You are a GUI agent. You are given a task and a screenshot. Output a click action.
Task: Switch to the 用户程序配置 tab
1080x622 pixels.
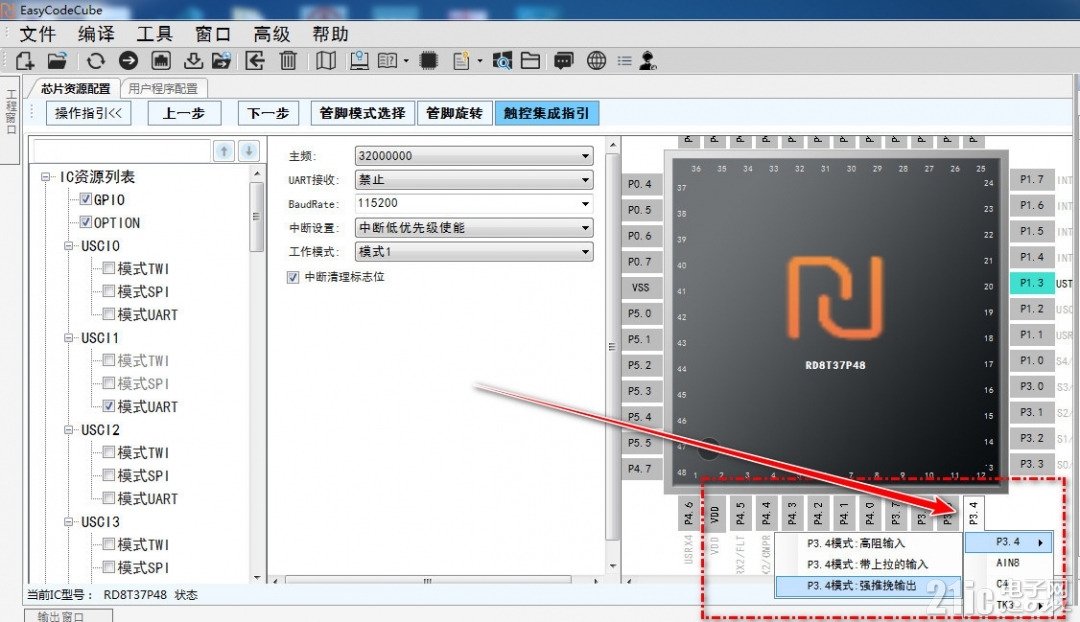point(163,88)
